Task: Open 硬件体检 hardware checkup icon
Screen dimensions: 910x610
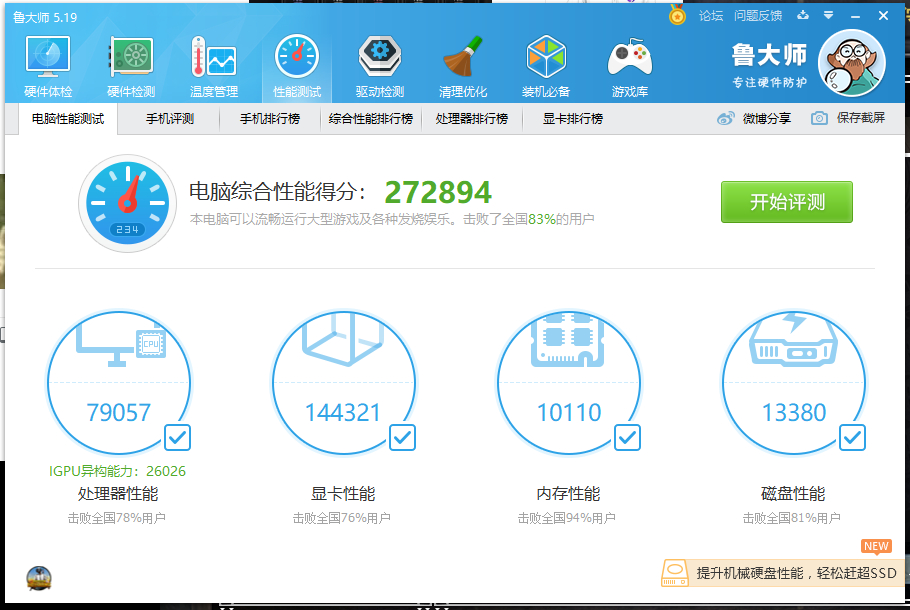Action: coord(48,67)
